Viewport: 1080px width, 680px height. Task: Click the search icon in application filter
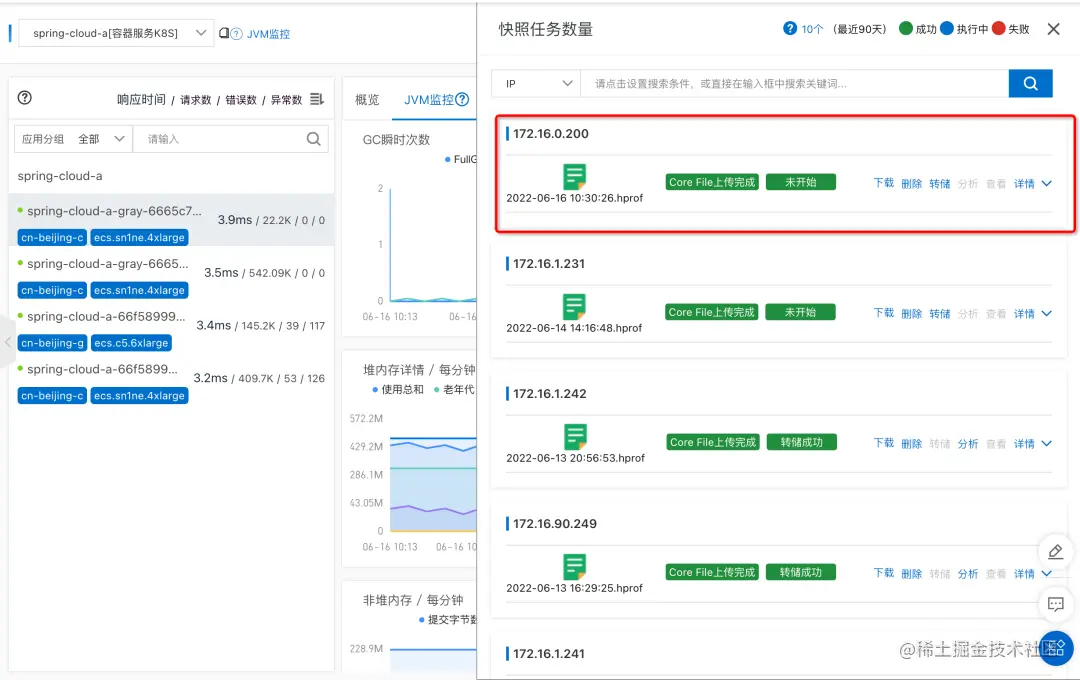pyautogui.click(x=313, y=139)
